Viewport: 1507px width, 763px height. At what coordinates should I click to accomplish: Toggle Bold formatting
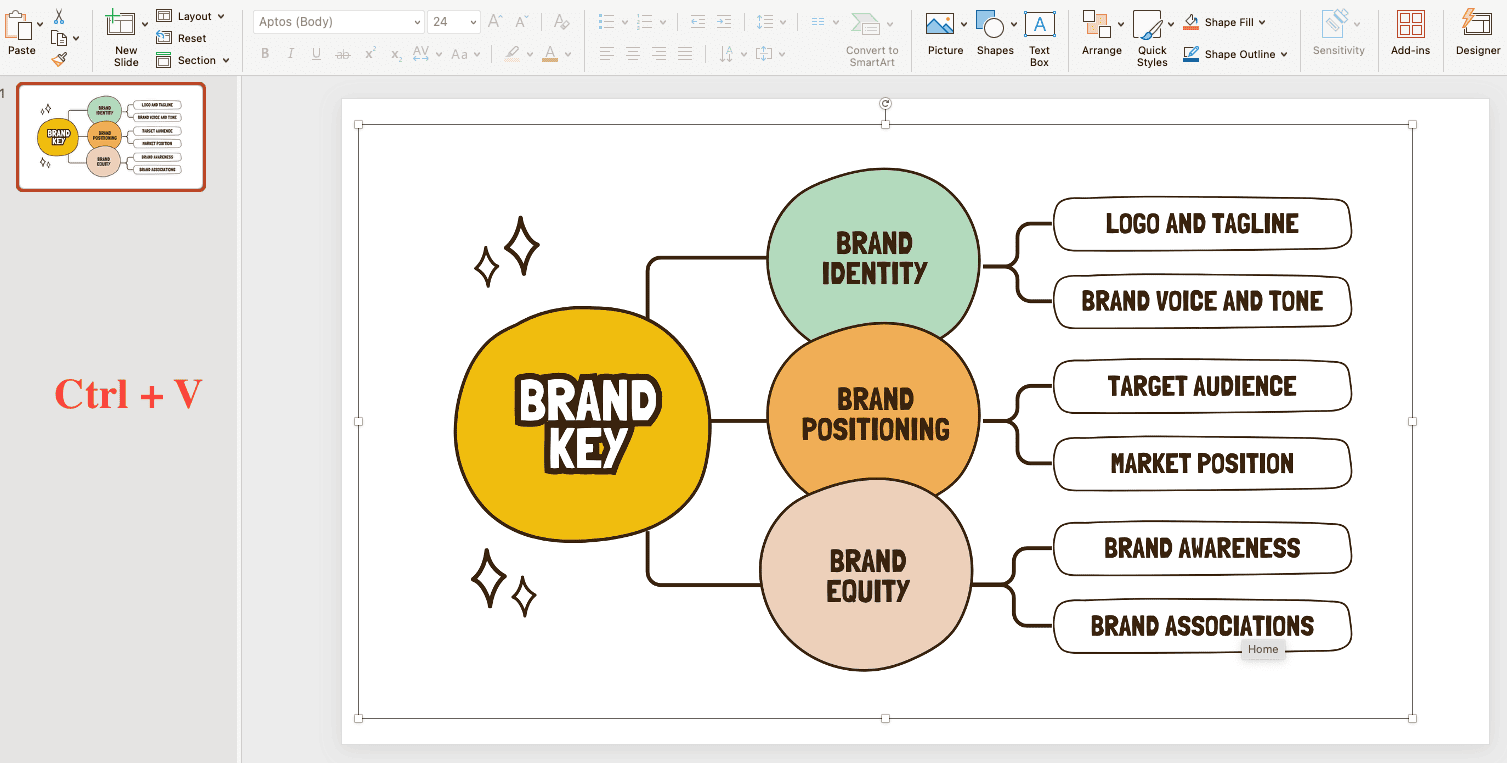pyautogui.click(x=265, y=54)
